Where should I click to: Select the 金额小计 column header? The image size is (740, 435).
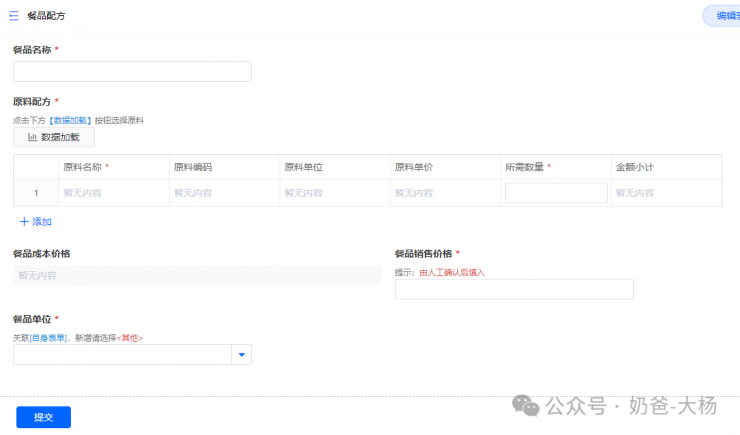tap(634, 167)
